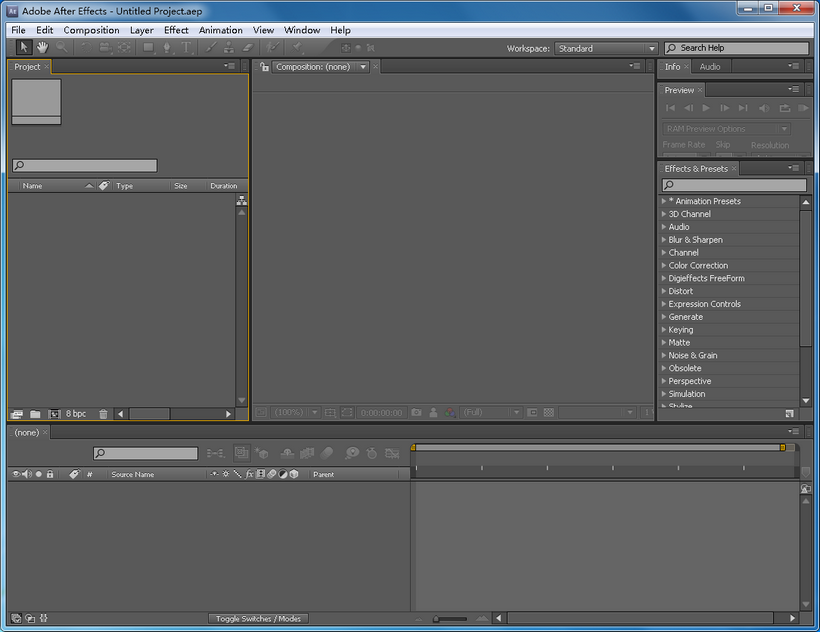Enable Motion Blur for all layers
Screen dimensions: 820x632
click(327, 452)
